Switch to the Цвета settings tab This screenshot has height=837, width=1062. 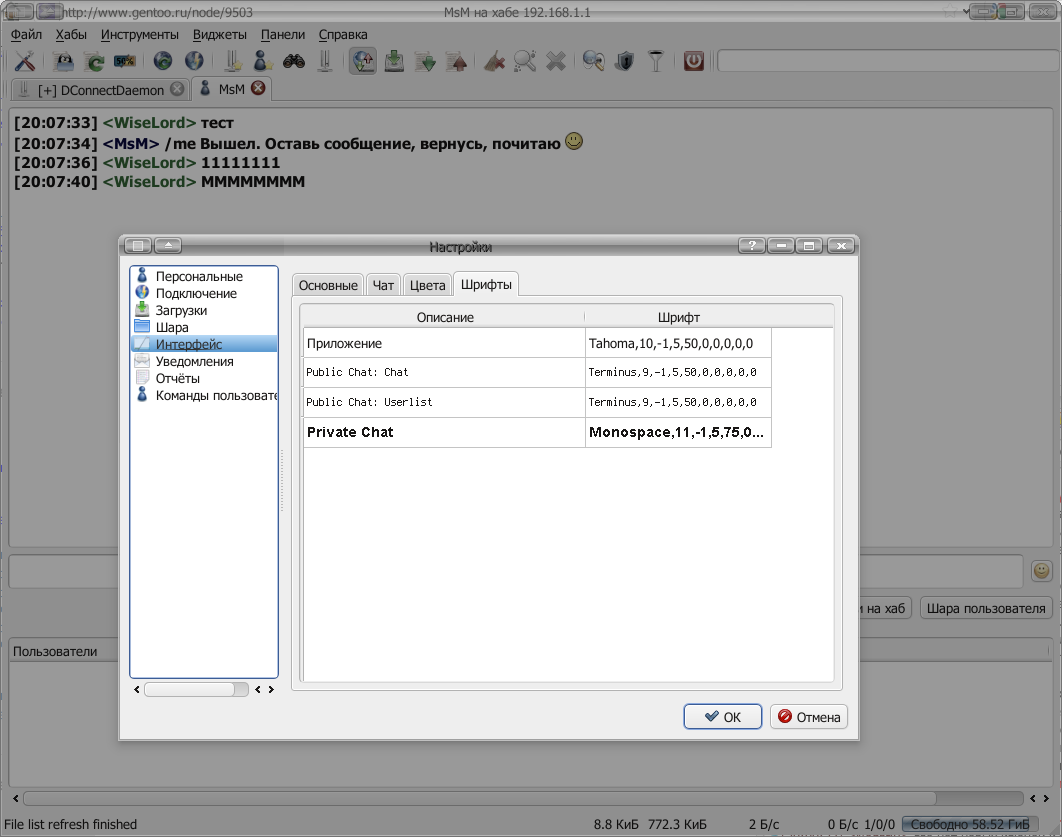(x=427, y=285)
